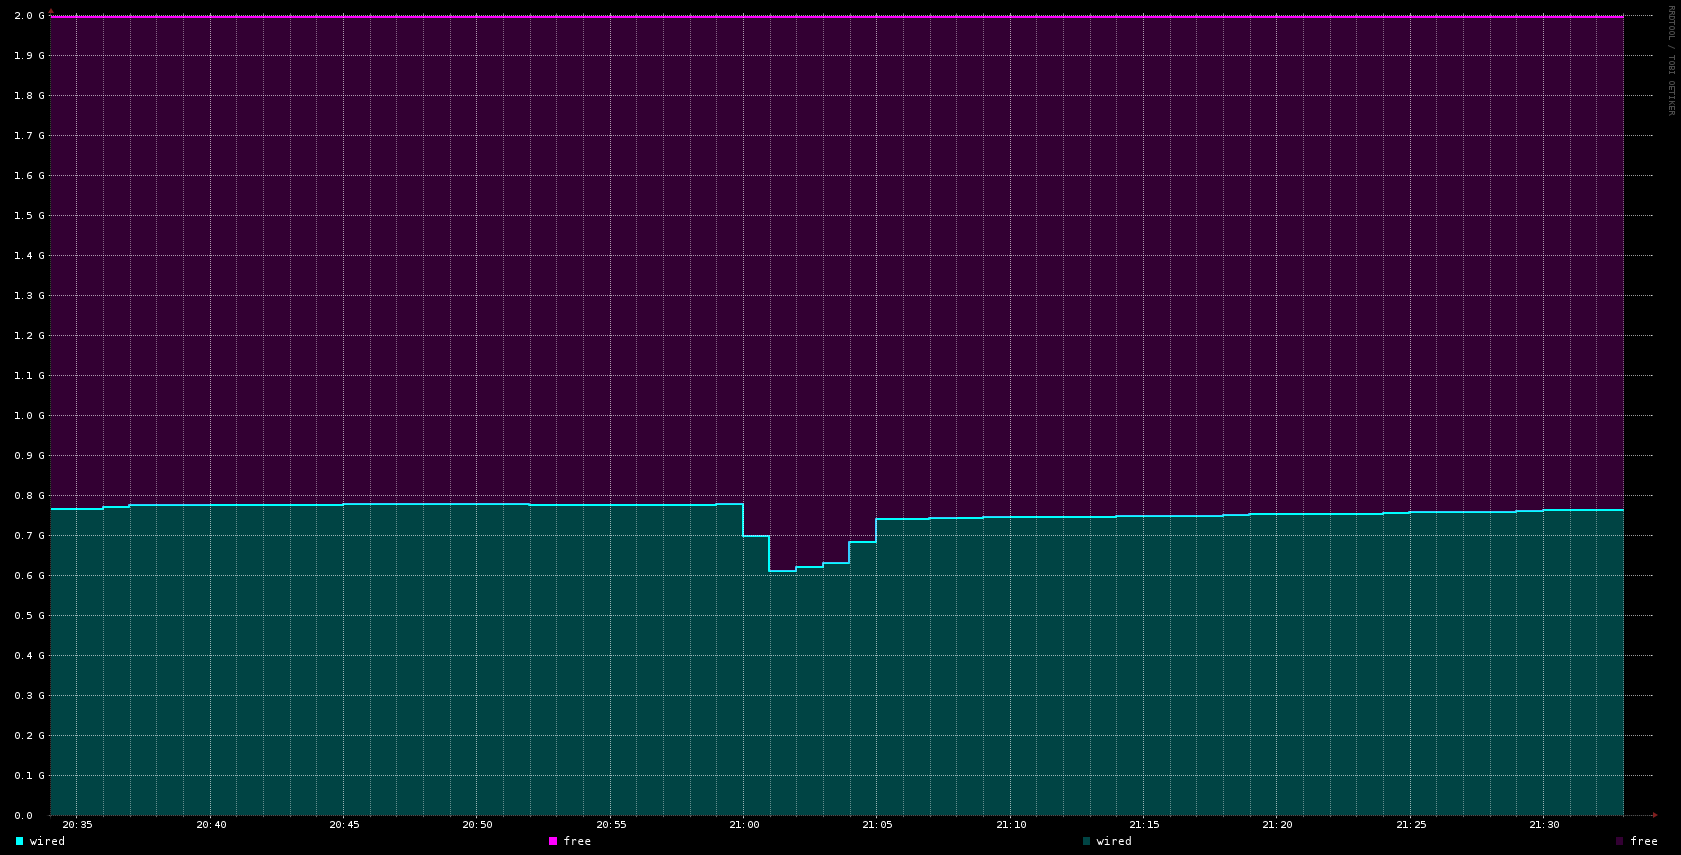Click the 0.5 G y-axis label
Image resolution: width=1681 pixels, height=855 pixels.
pyautogui.click(x=29, y=616)
